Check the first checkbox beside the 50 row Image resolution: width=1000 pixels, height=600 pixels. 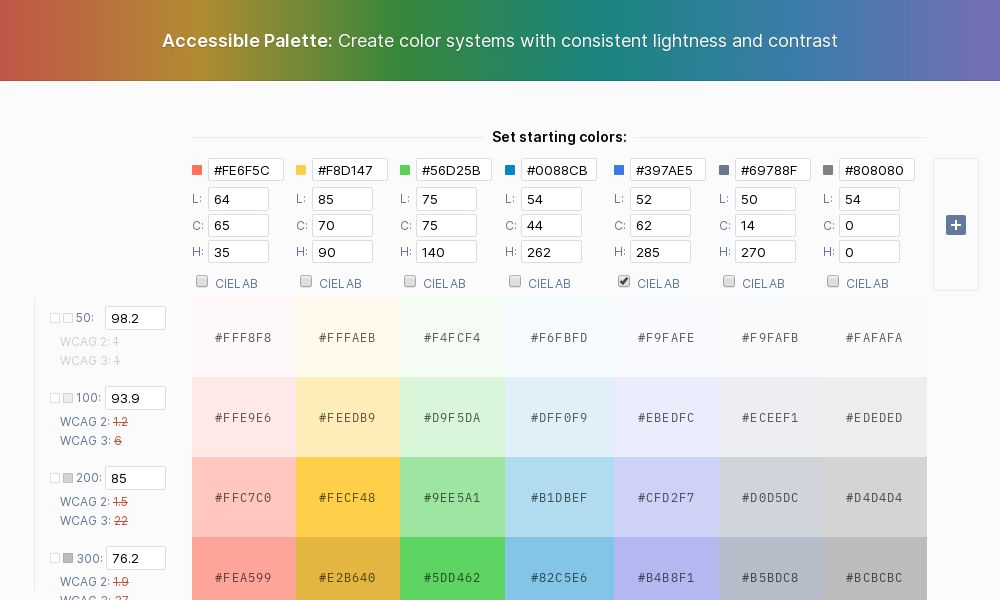pyautogui.click(x=56, y=318)
